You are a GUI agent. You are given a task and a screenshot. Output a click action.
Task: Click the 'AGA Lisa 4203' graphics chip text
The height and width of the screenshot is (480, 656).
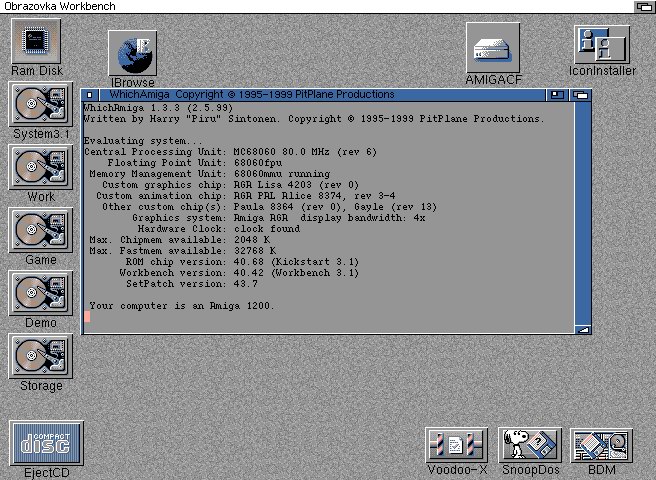click(273, 185)
